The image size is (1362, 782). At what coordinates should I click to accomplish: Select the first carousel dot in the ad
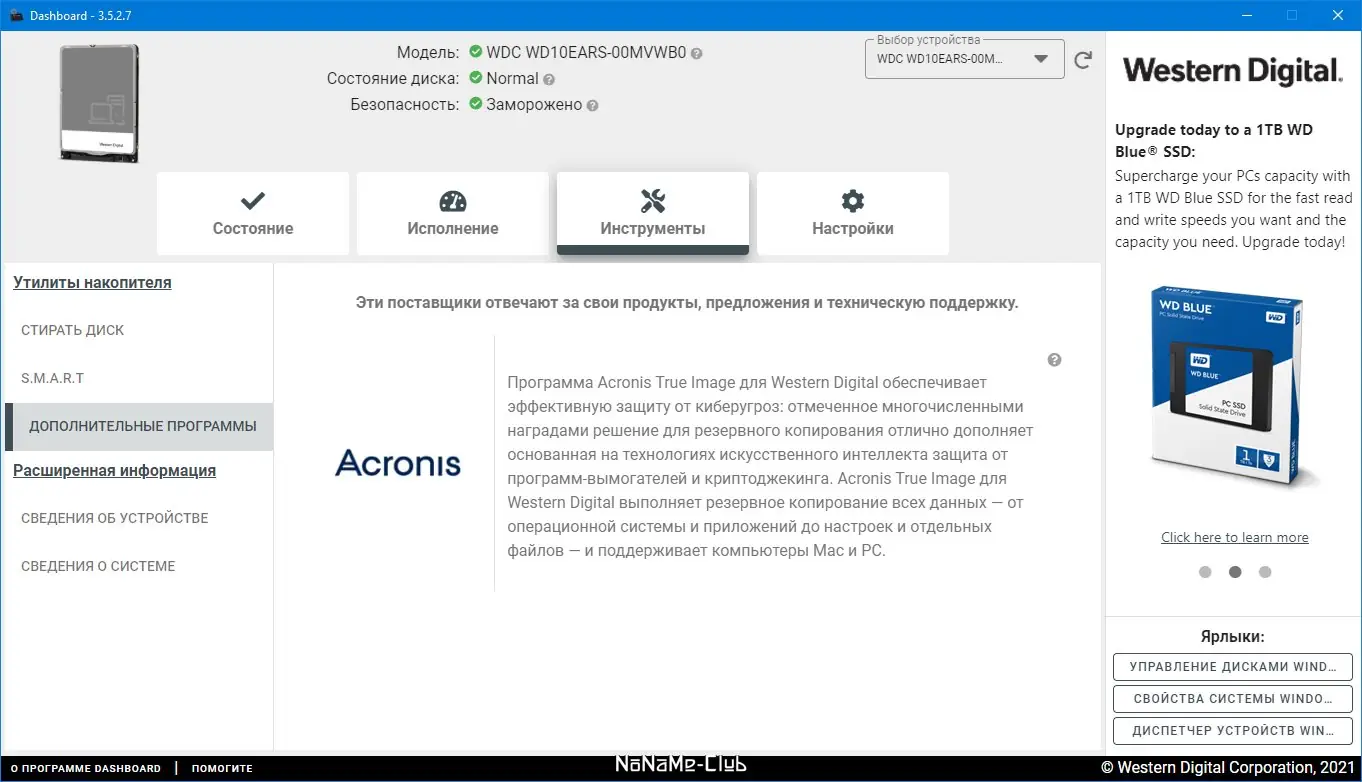1205,572
